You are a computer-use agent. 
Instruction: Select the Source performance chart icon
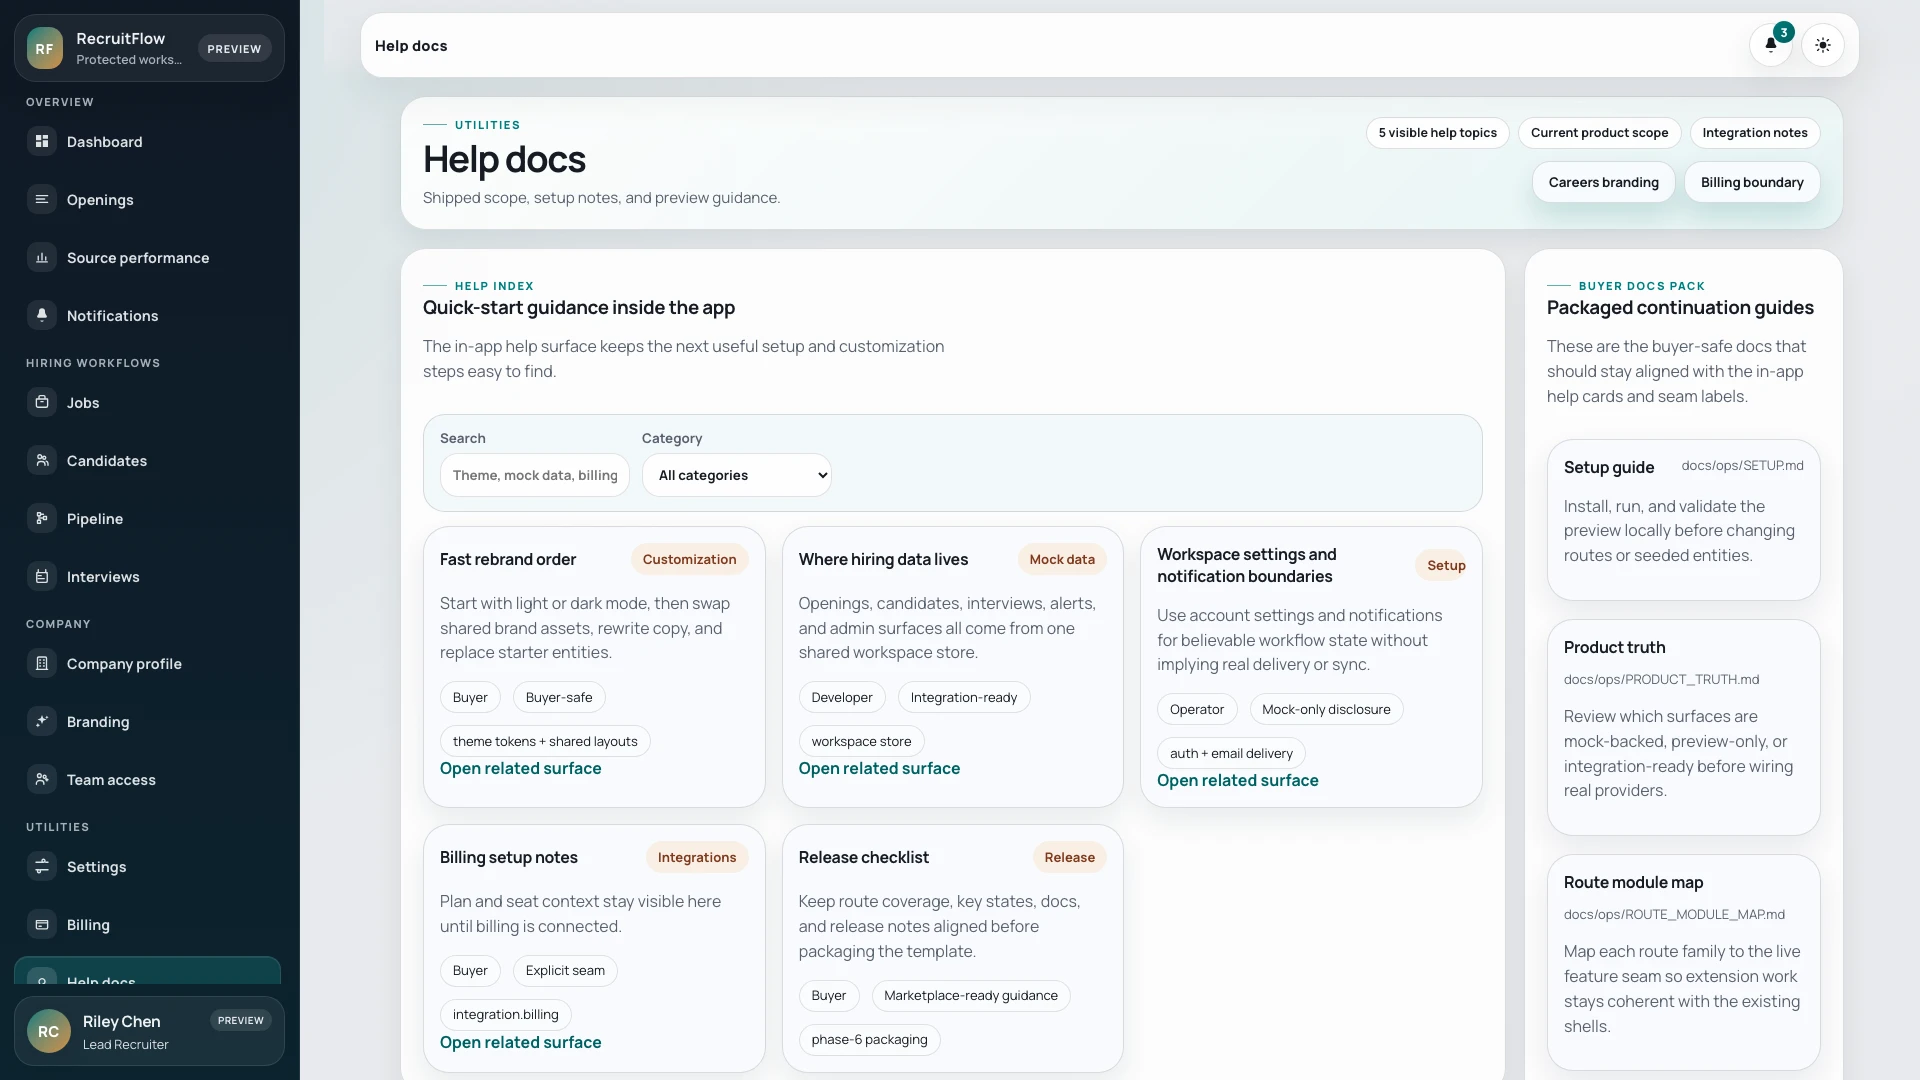coord(42,258)
